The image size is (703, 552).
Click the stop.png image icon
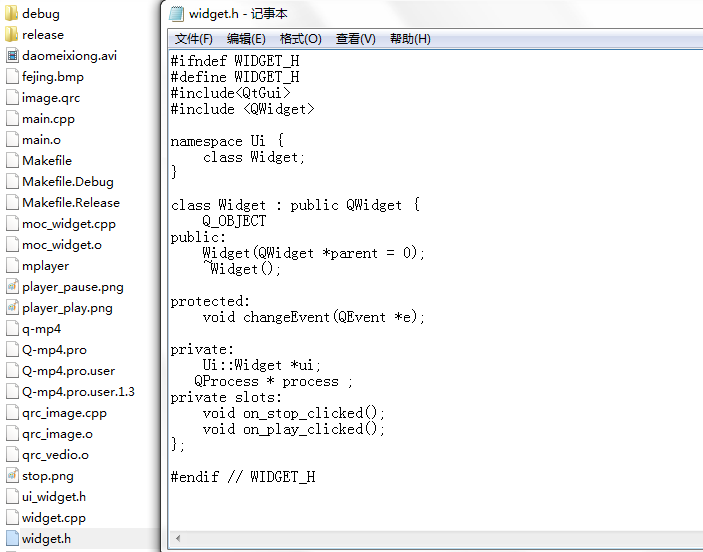click(13, 476)
